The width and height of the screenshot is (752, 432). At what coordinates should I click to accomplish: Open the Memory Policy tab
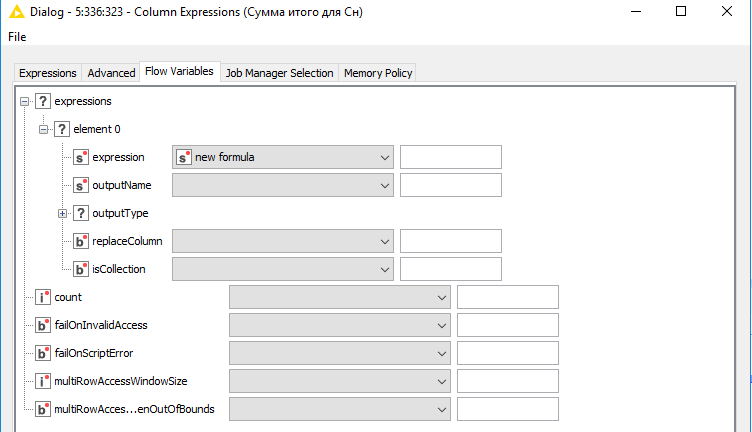pos(378,73)
